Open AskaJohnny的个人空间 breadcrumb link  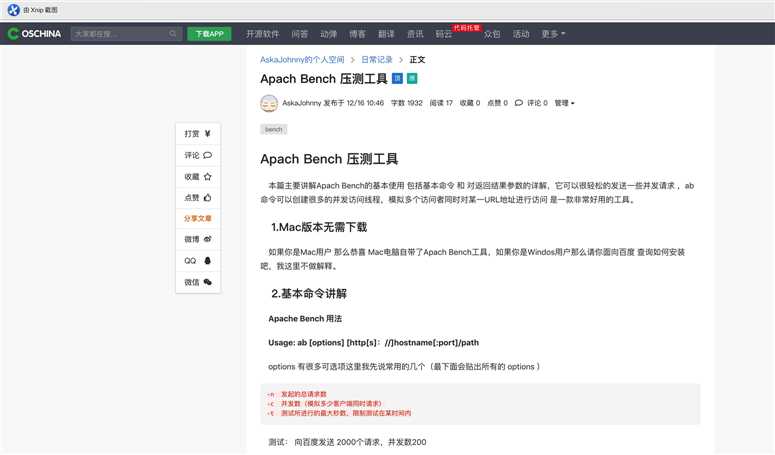tap(302, 60)
